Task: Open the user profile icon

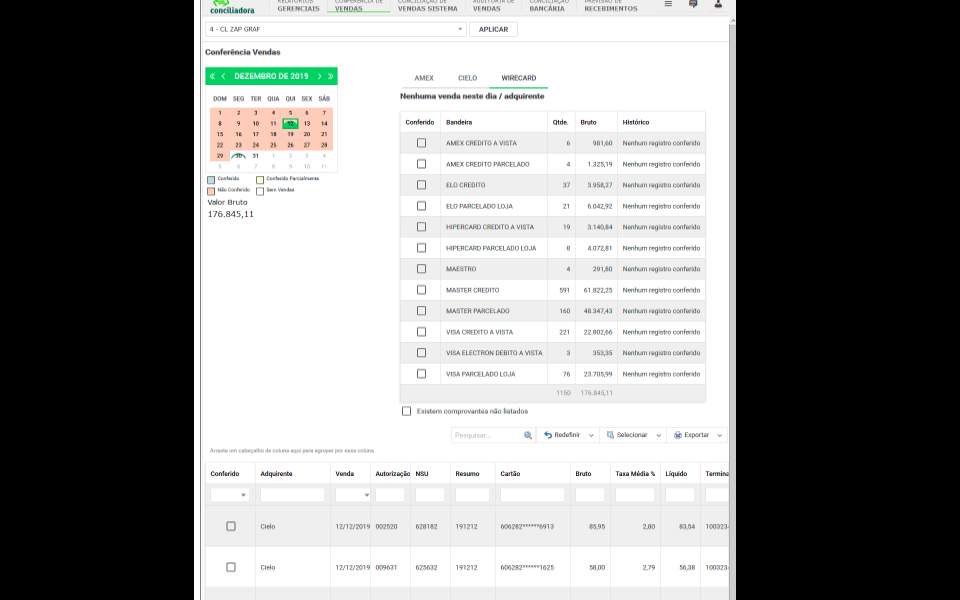Action: tap(718, 4)
